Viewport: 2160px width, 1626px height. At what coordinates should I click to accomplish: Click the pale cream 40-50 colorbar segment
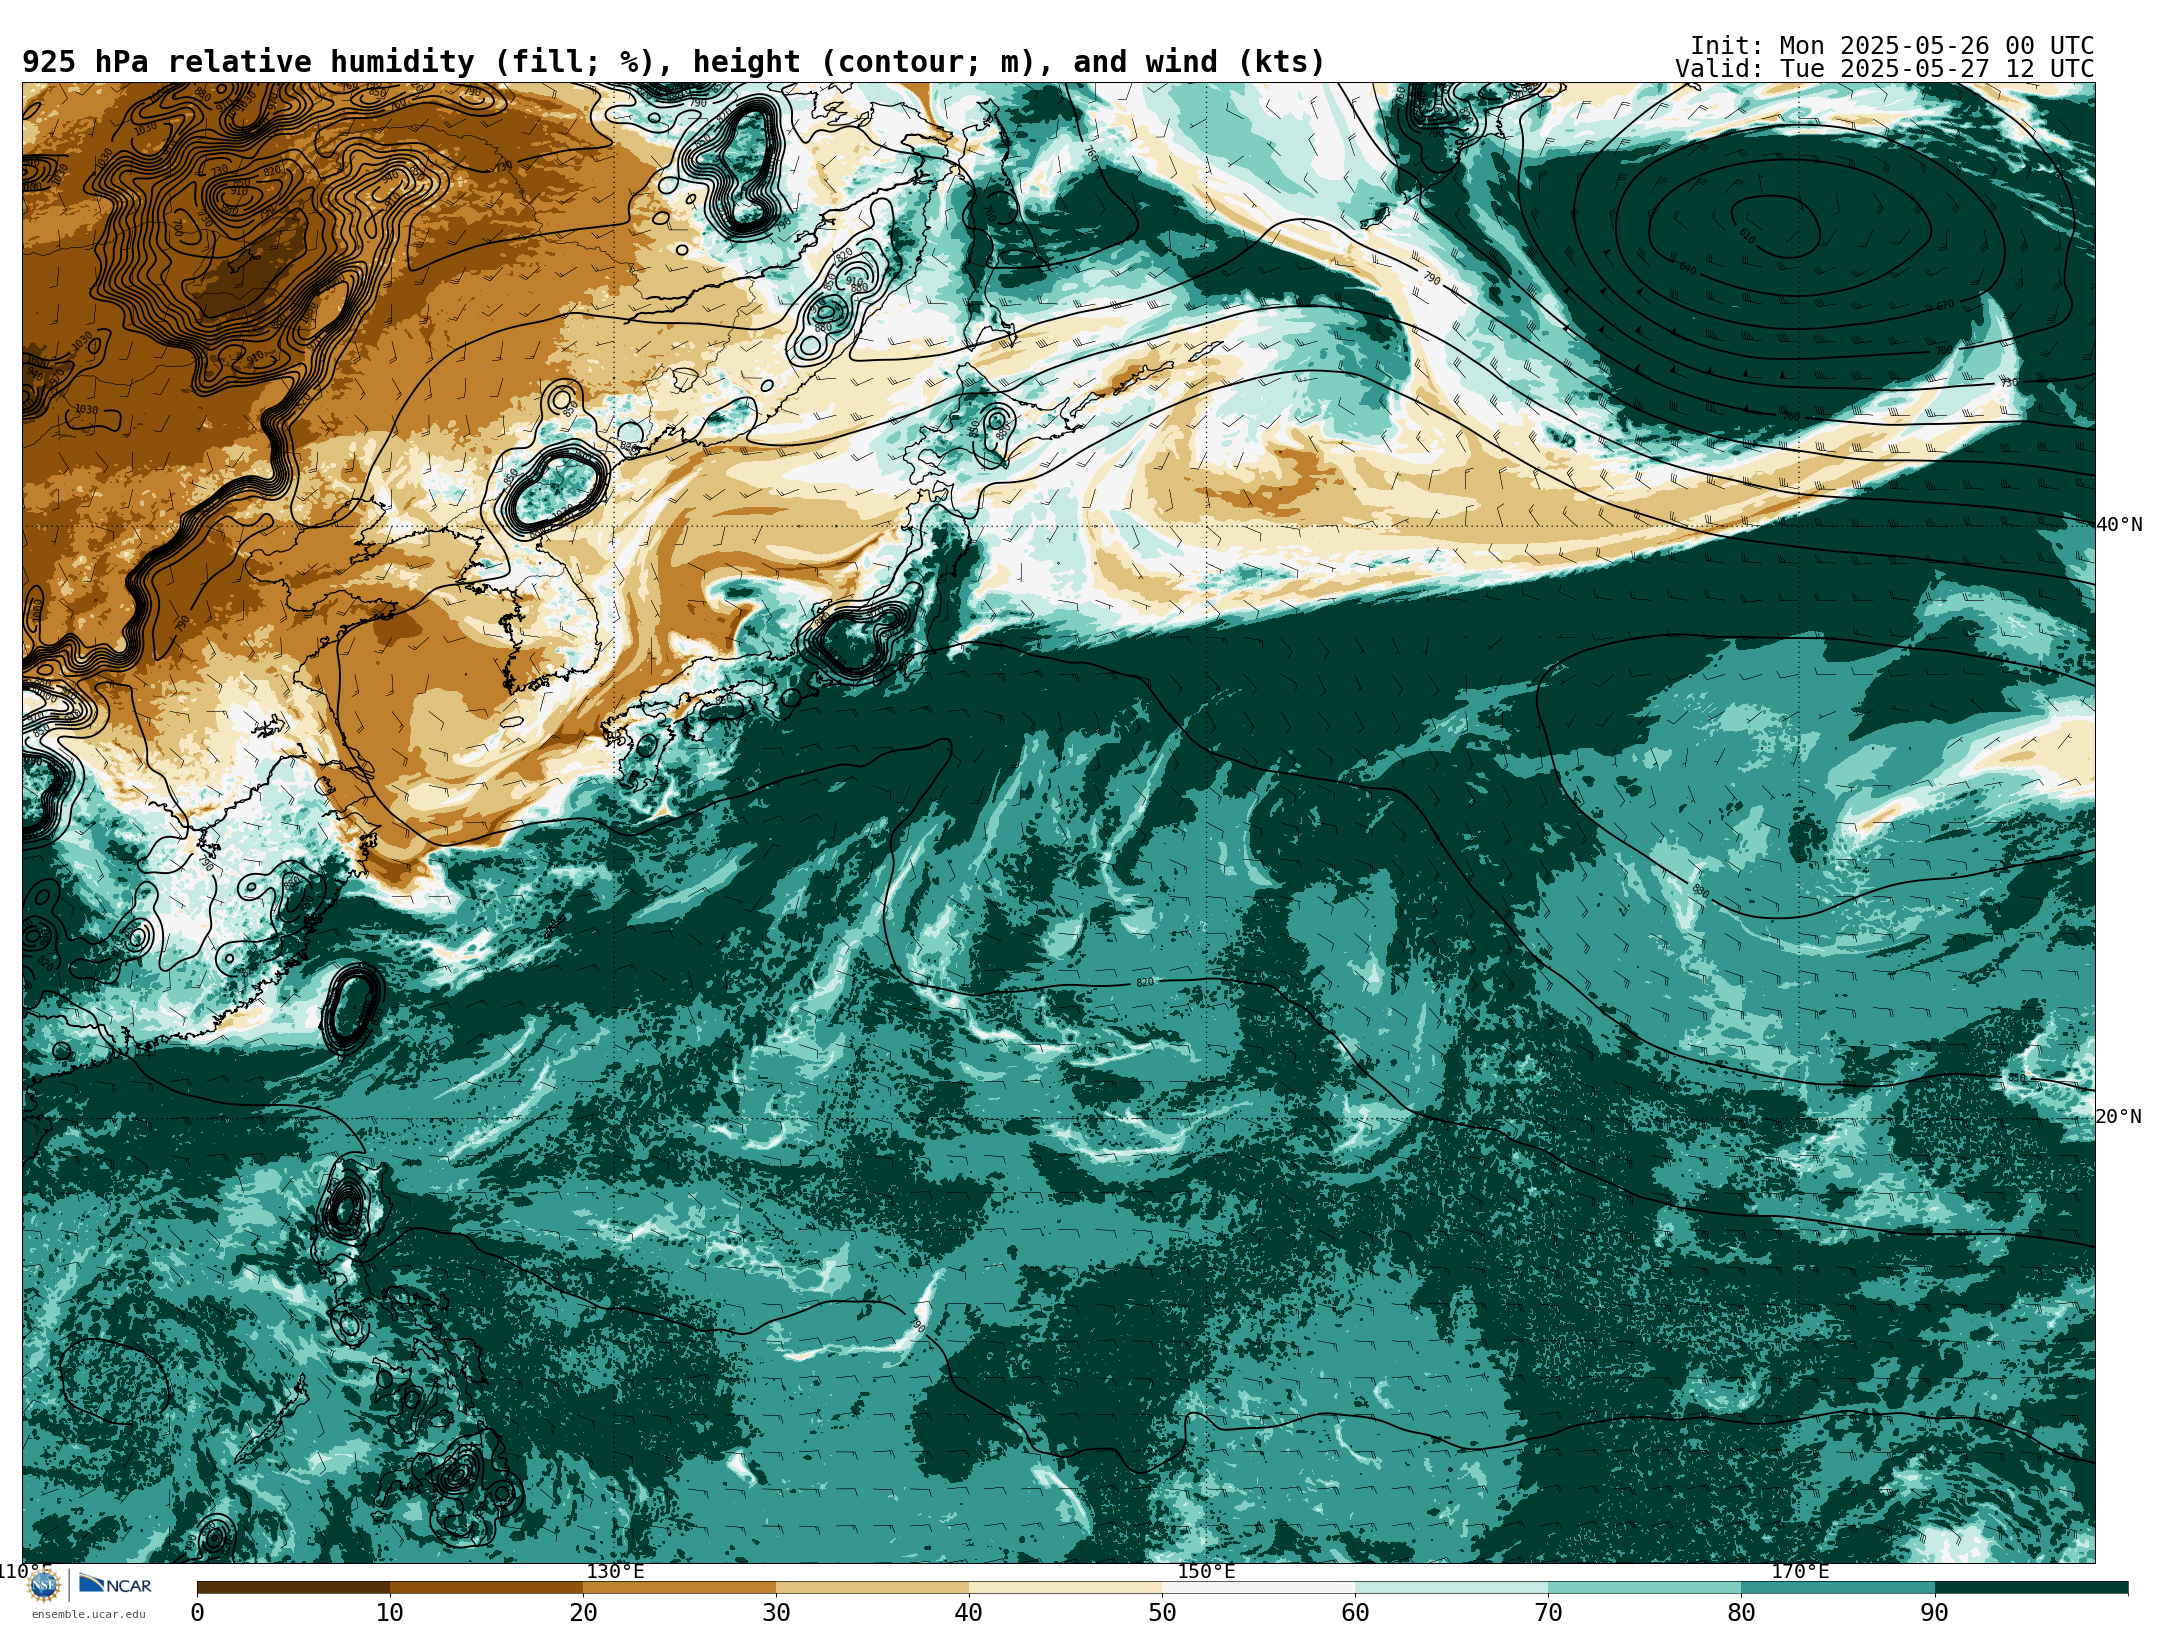(x=1065, y=1588)
